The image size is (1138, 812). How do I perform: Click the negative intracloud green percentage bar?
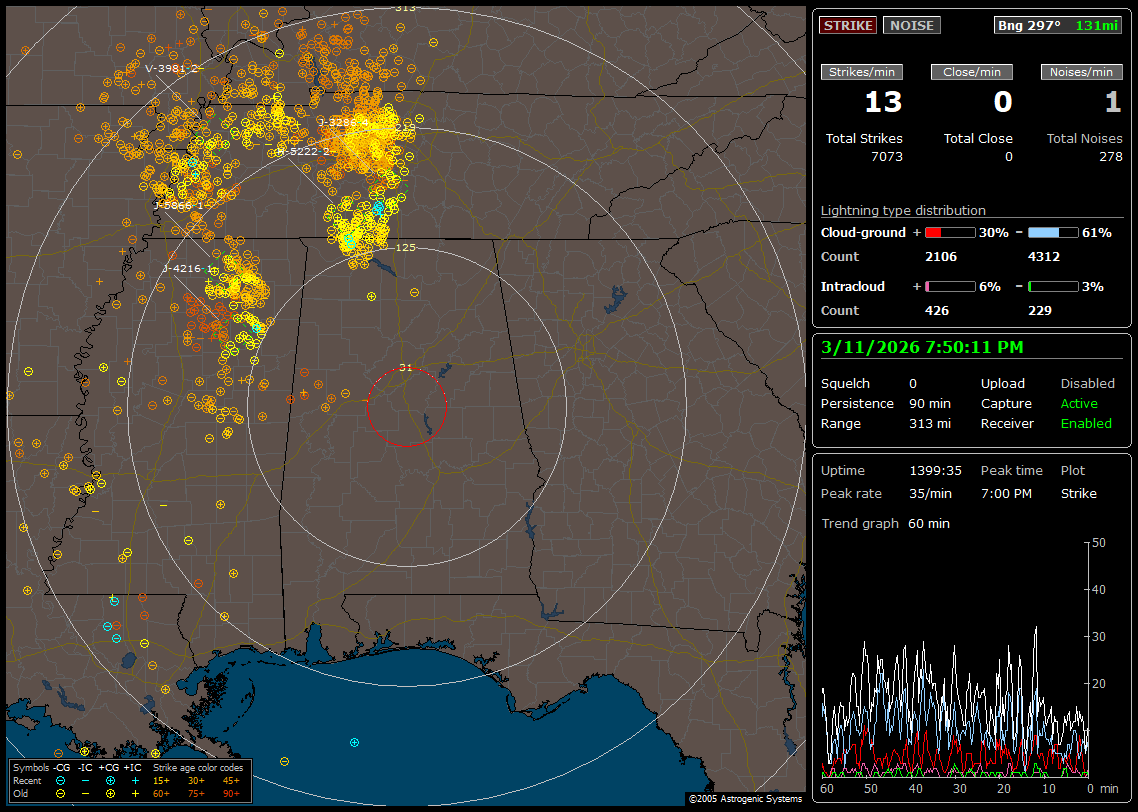click(1053, 286)
